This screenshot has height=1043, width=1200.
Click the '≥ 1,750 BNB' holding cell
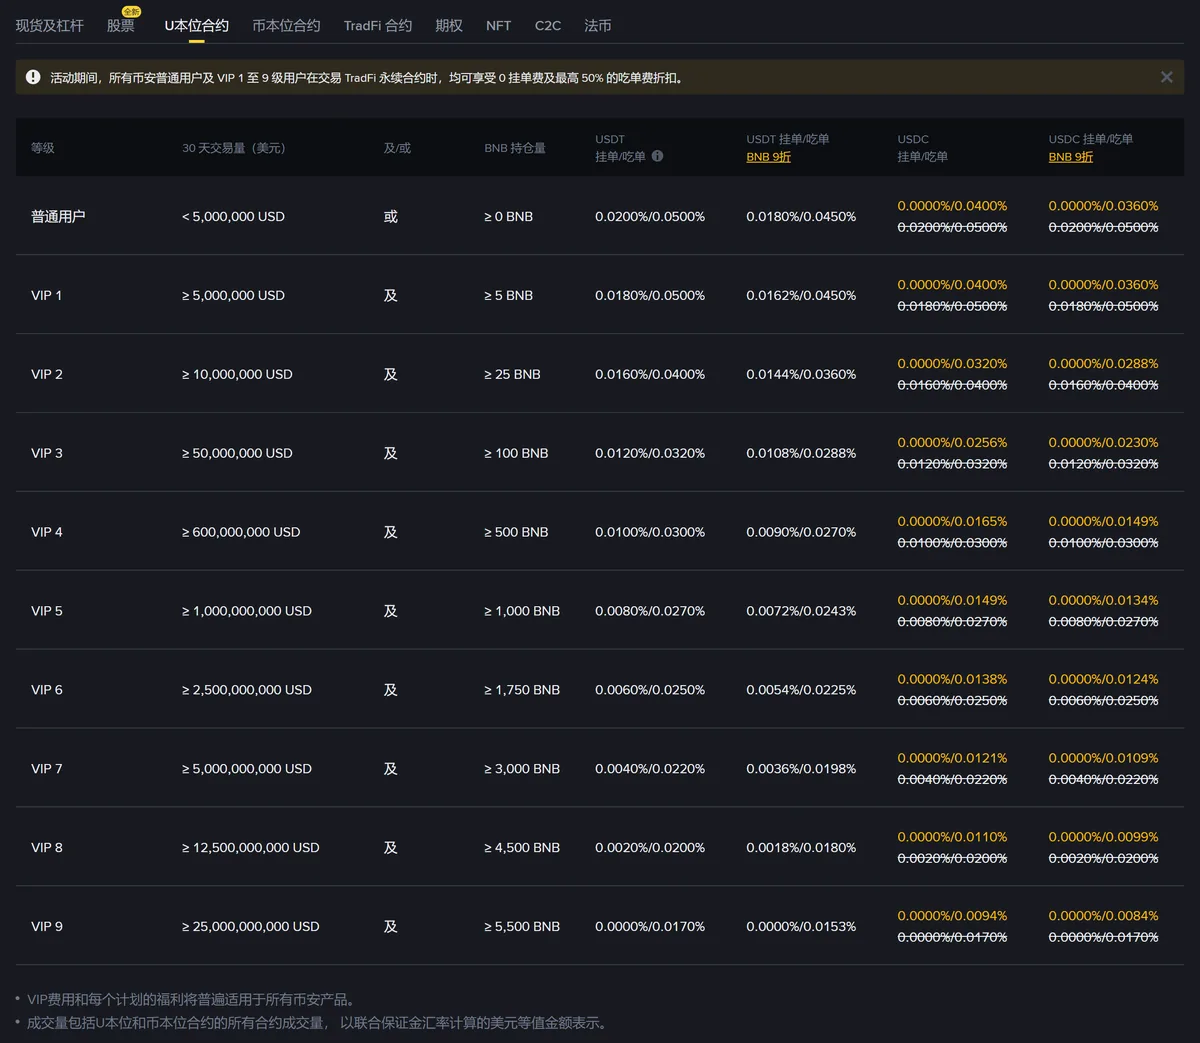[522, 690]
